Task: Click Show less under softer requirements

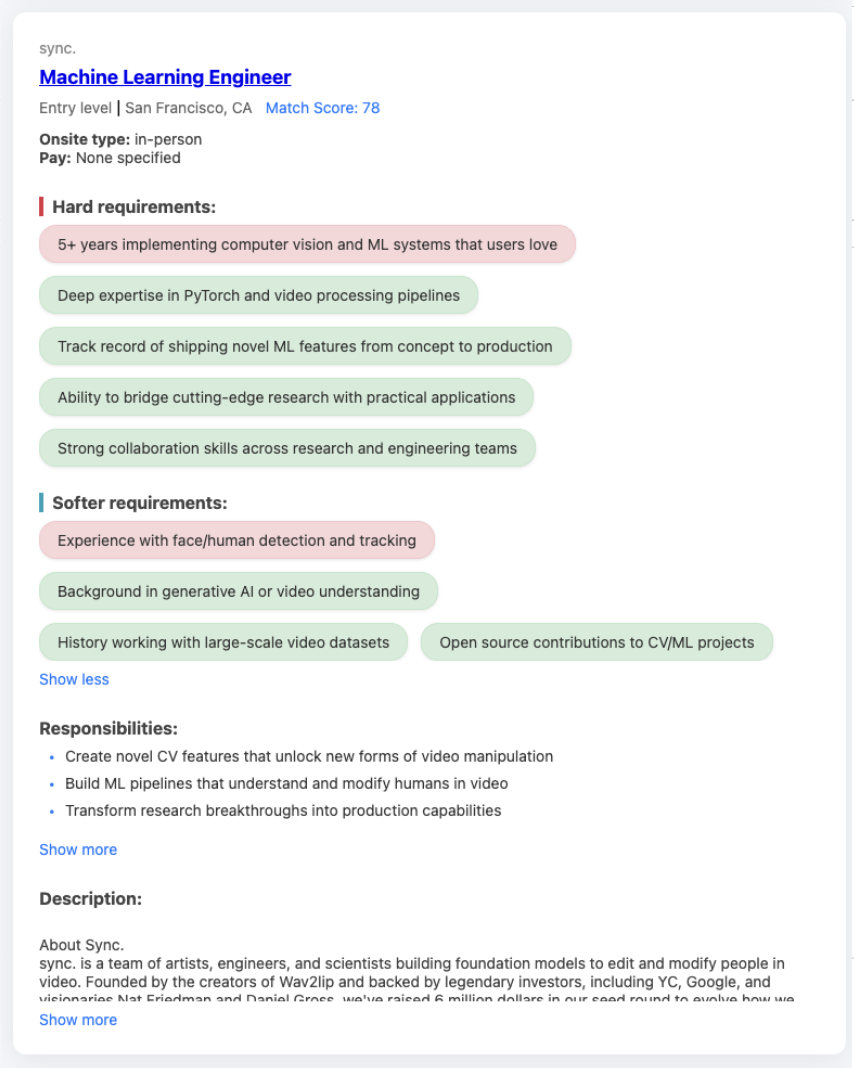Action: (x=74, y=679)
